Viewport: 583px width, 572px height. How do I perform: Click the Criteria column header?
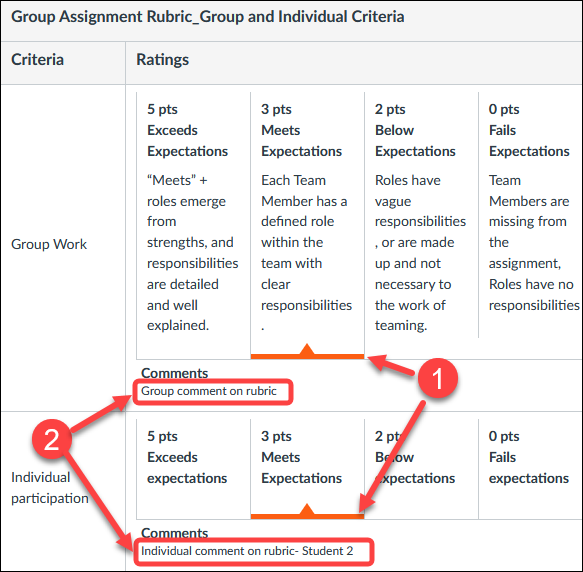click(37, 60)
